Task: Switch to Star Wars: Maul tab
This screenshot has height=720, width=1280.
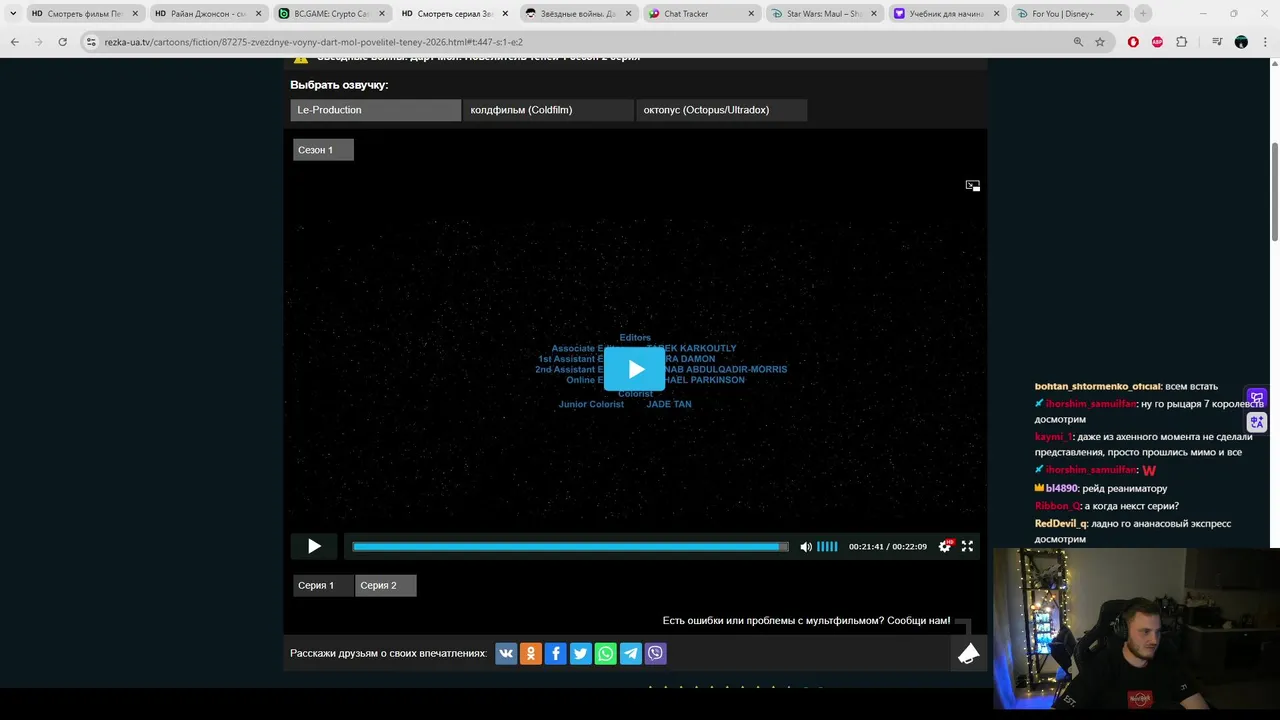Action: pyautogui.click(x=824, y=14)
